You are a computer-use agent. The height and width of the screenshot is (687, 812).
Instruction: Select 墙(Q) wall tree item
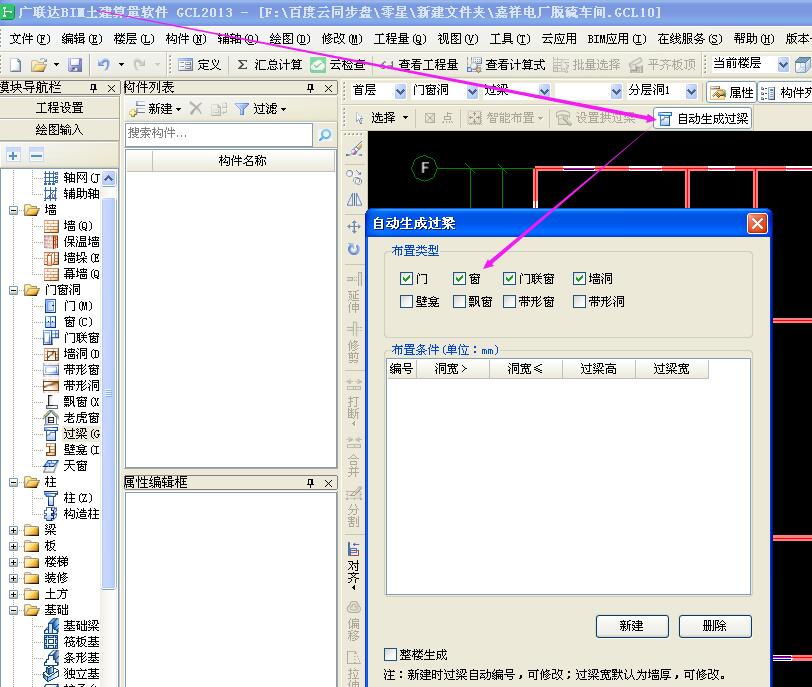(69, 226)
